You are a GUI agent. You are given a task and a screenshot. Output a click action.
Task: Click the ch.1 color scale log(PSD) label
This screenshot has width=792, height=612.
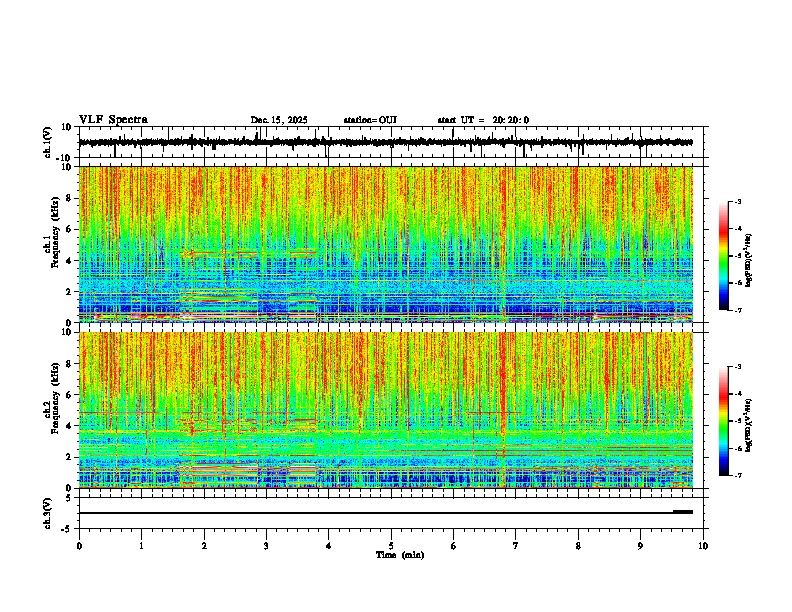pyautogui.click(x=749, y=261)
